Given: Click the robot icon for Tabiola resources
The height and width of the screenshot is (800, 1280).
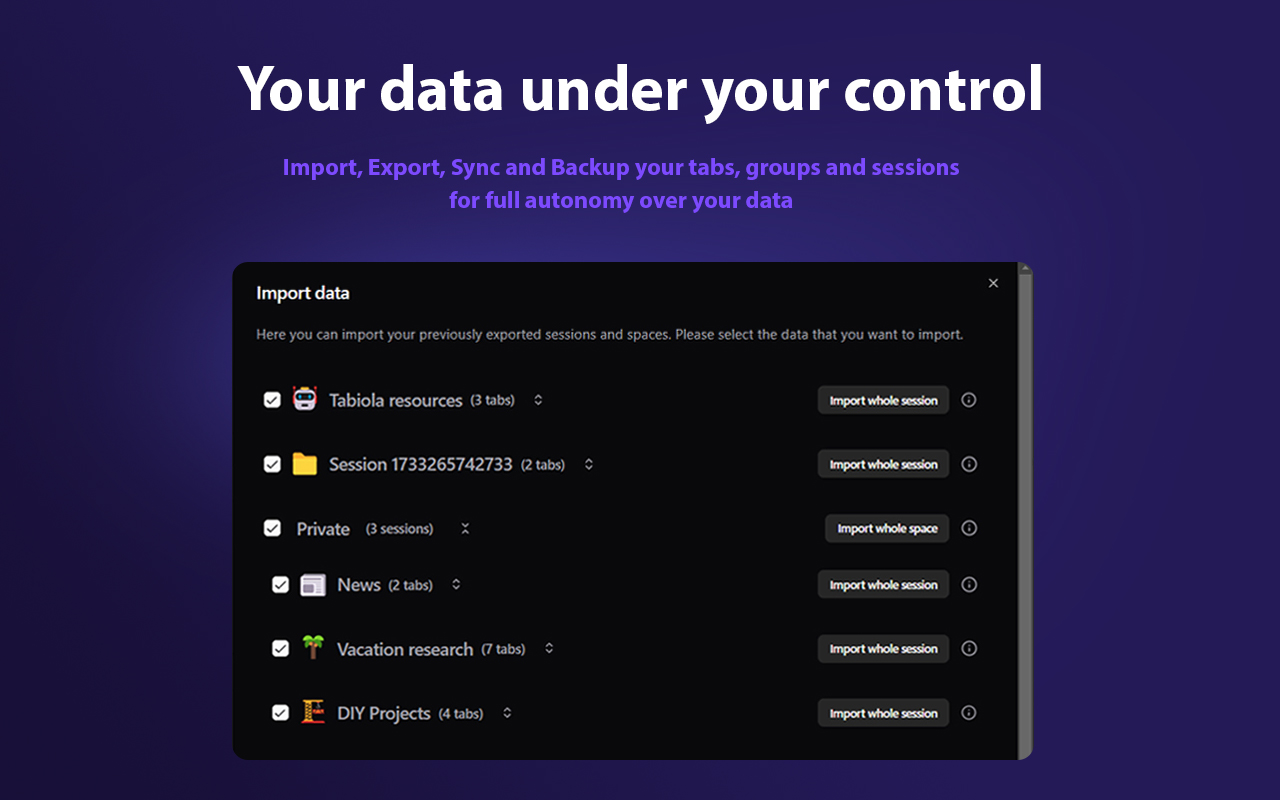Looking at the screenshot, I should click(304, 399).
